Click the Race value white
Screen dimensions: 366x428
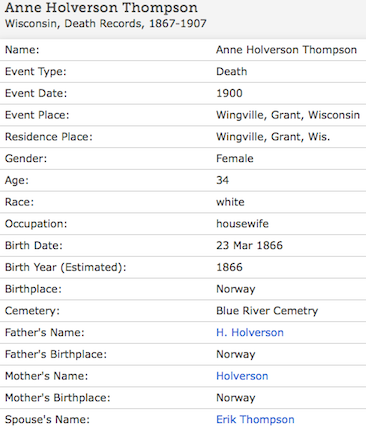(230, 202)
